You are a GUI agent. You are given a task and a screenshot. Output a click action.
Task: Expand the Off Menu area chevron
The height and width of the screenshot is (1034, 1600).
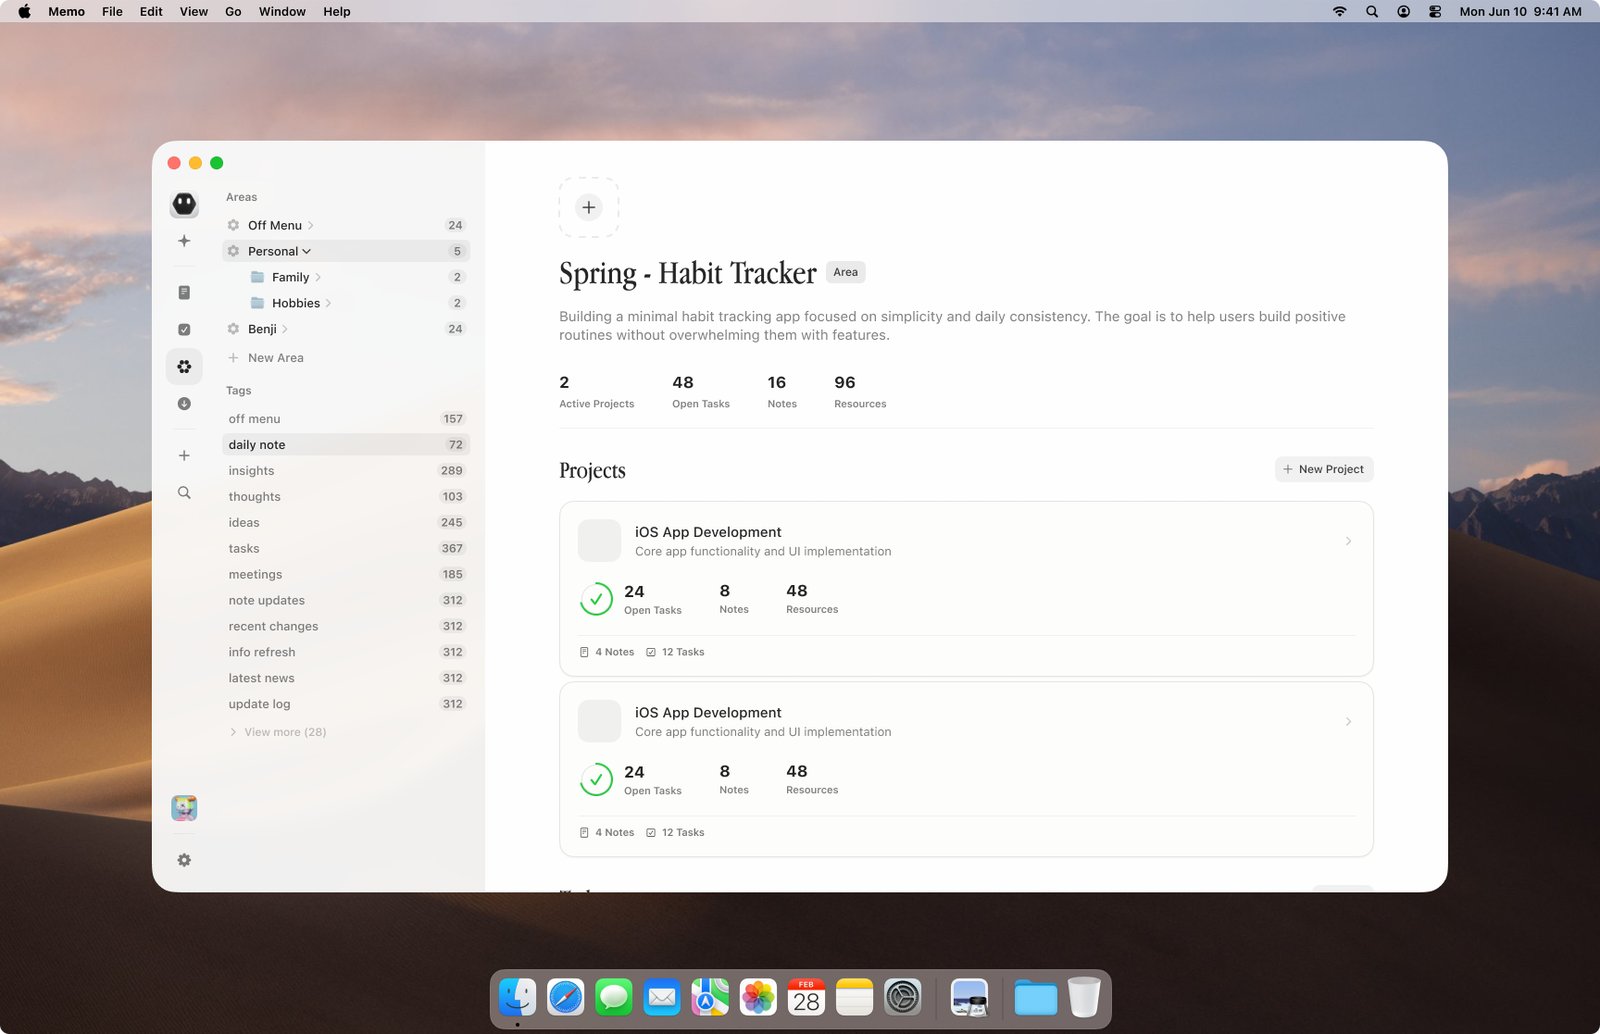click(311, 225)
